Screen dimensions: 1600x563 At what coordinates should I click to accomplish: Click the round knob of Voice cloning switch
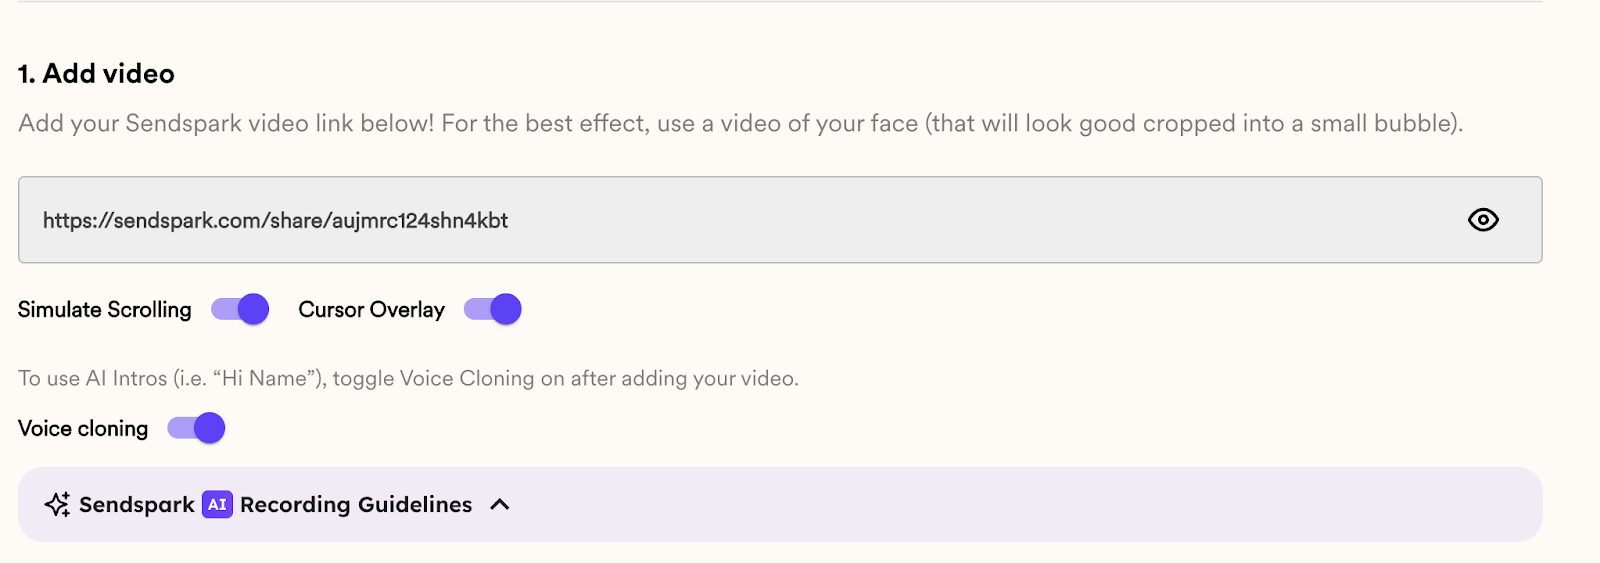[209, 428]
